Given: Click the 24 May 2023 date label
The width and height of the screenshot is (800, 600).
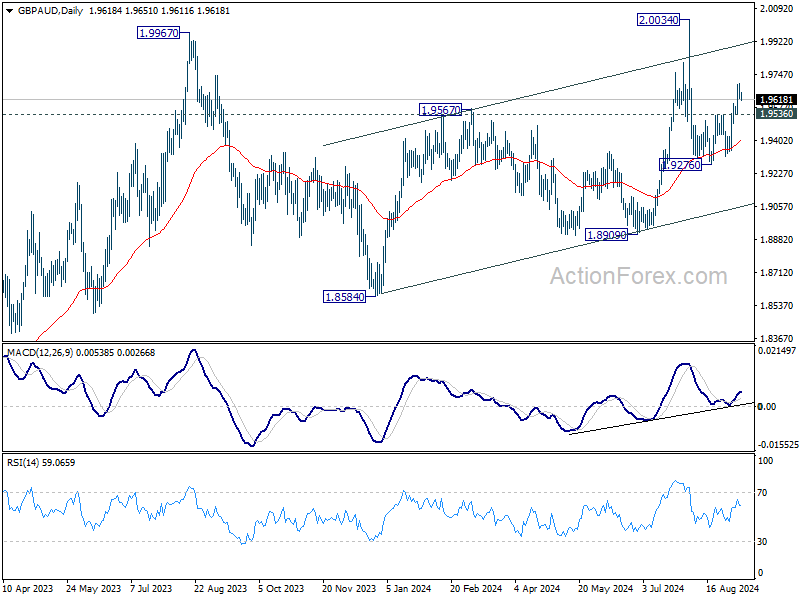Looking at the screenshot, I should [93, 588].
